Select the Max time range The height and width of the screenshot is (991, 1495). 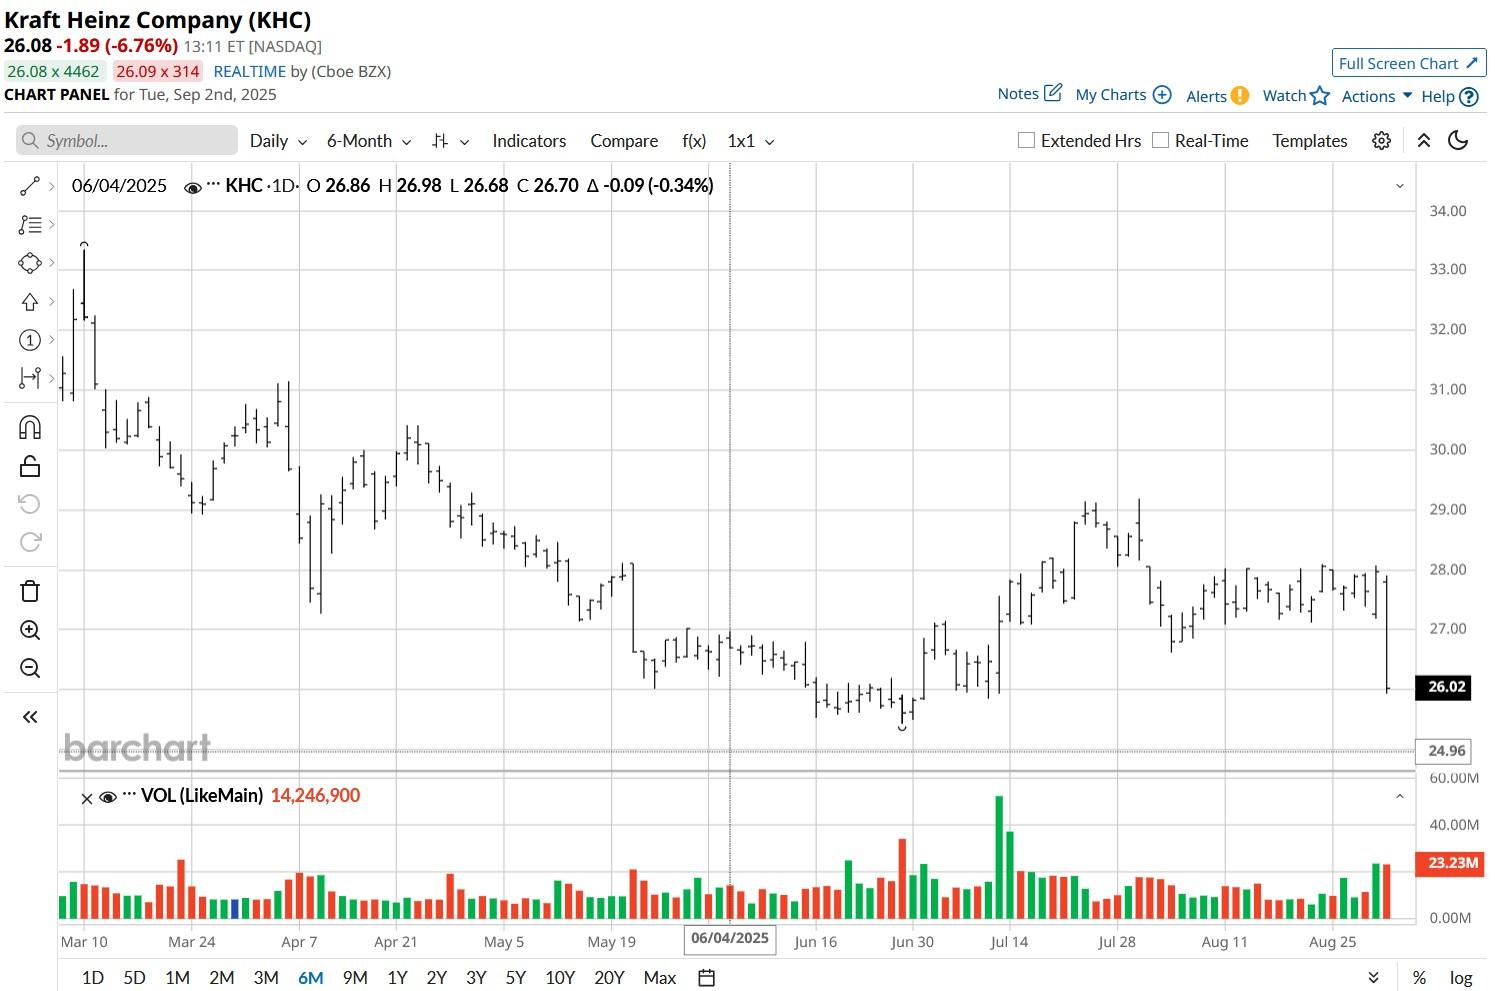point(659,977)
